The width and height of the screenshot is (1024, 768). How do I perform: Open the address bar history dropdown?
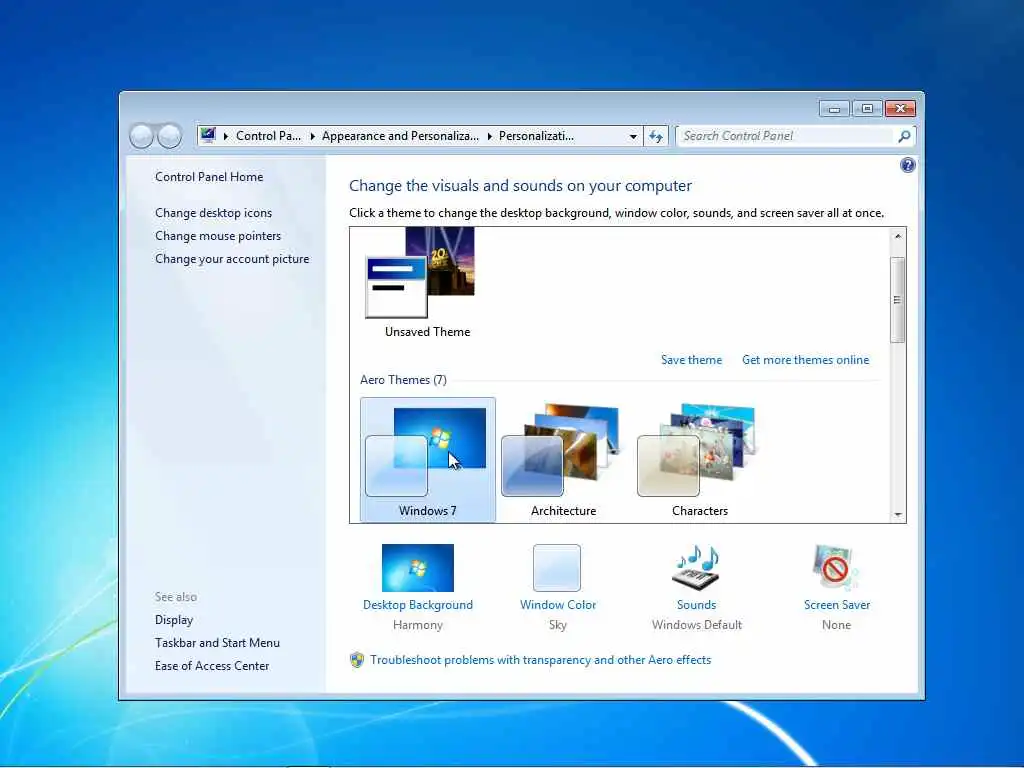633,136
